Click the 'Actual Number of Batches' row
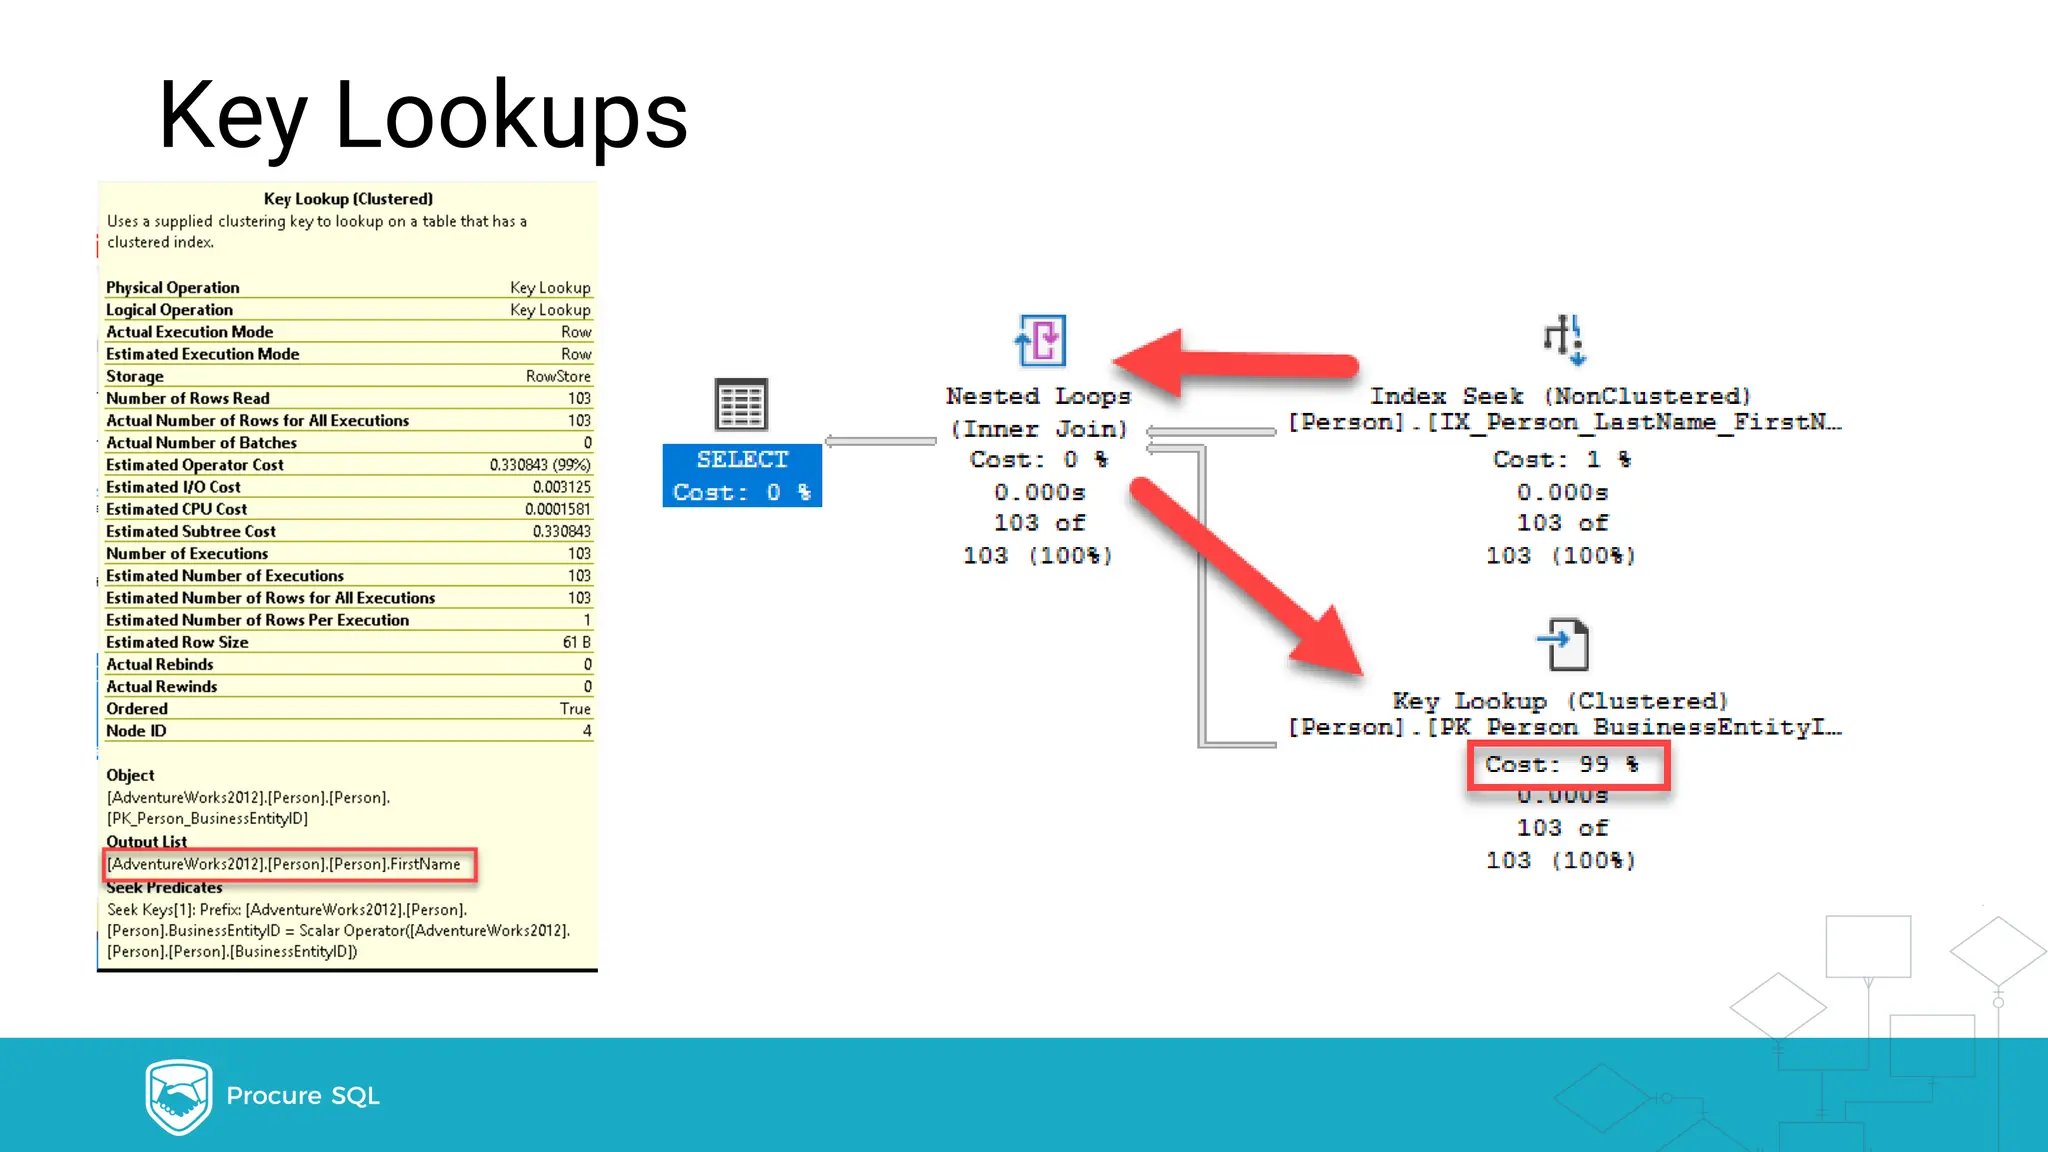2048x1152 pixels. (x=348, y=443)
